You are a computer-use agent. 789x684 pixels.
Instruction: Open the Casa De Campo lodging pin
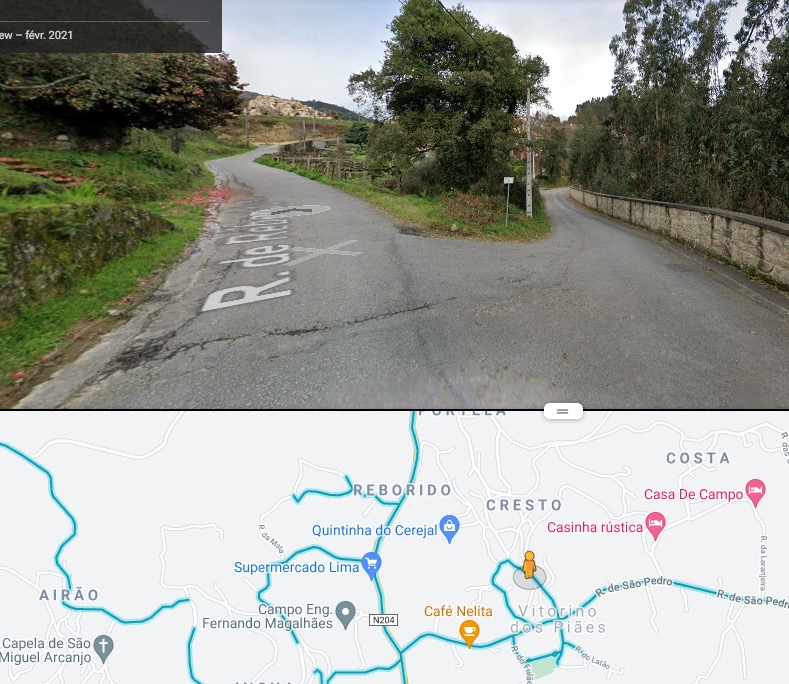tap(755, 492)
